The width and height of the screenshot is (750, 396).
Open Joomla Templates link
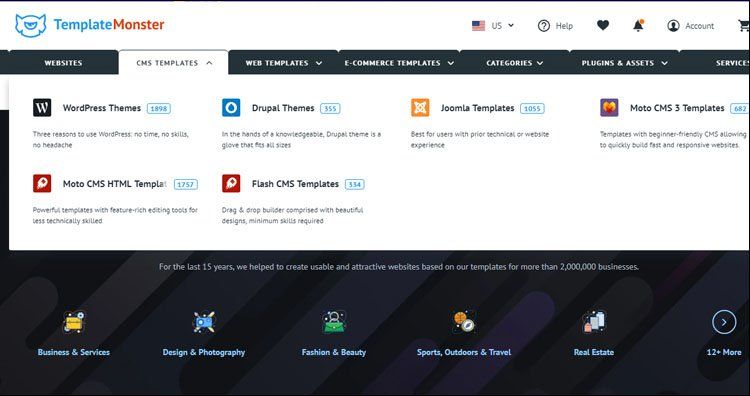[477, 108]
